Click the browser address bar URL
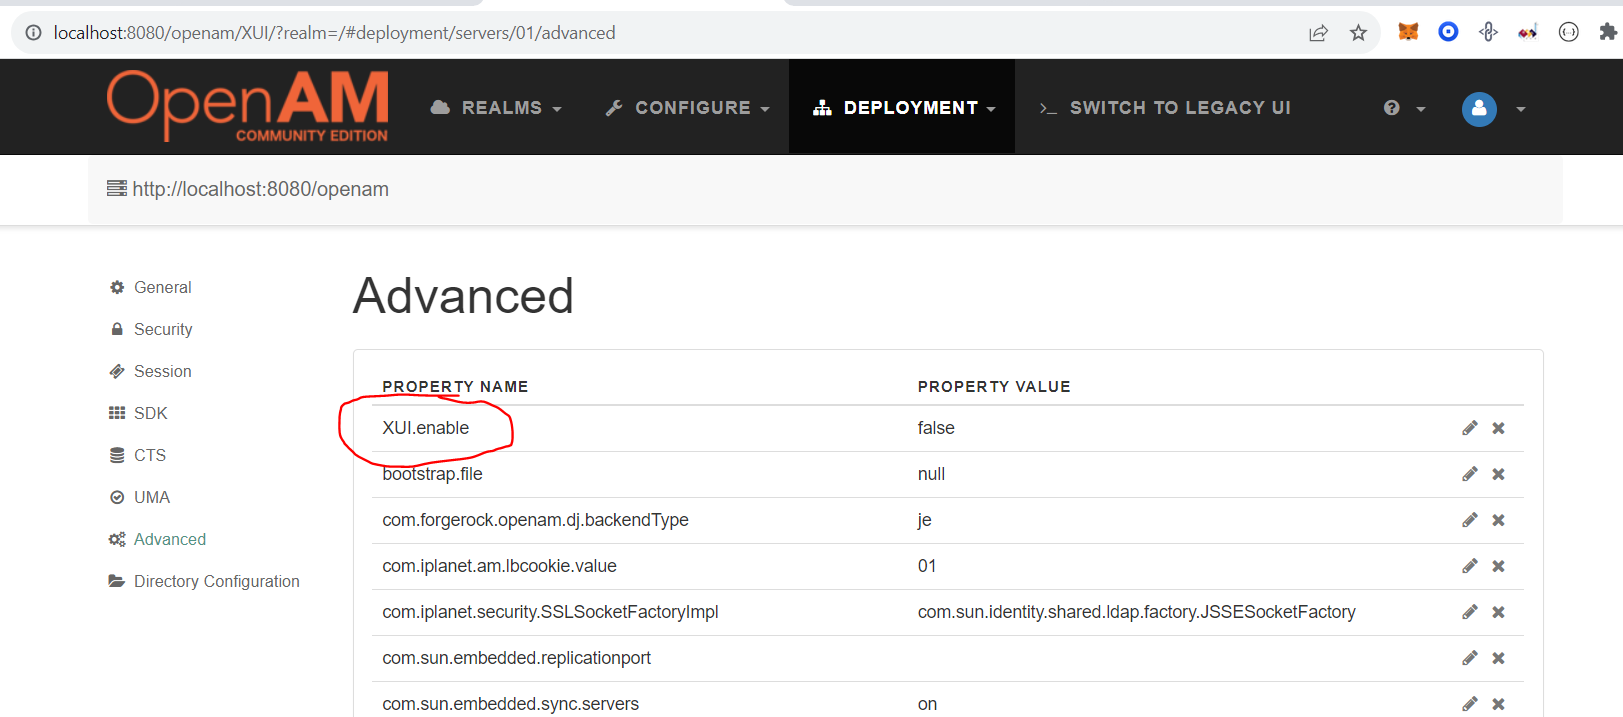 pyautogui.click(x=334, y=33)
